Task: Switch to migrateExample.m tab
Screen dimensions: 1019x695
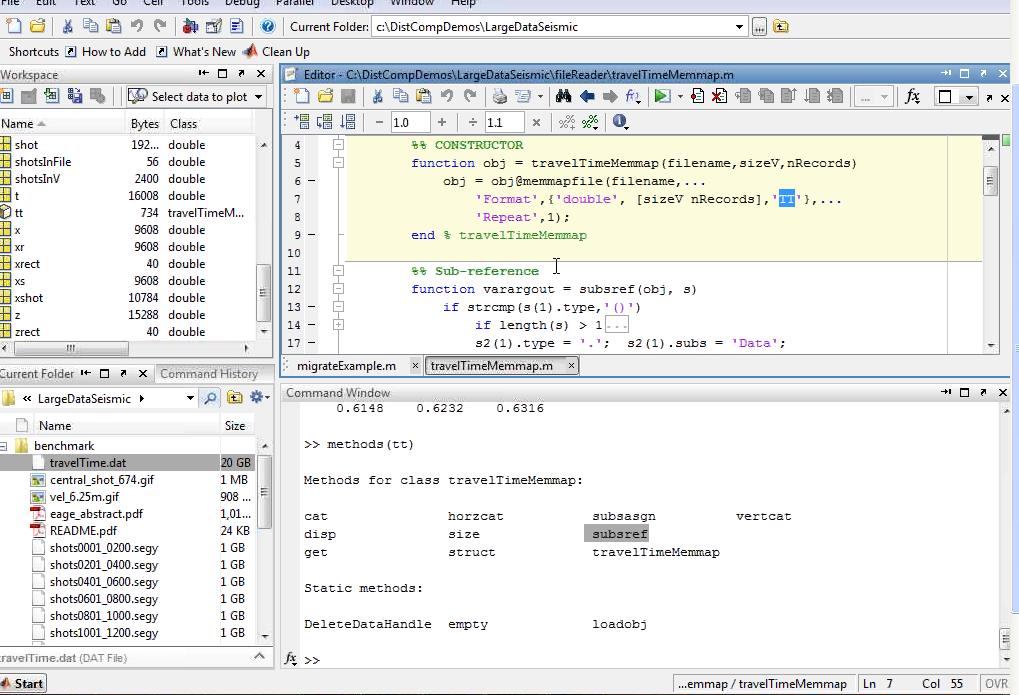Action: (x=346, y=366)
